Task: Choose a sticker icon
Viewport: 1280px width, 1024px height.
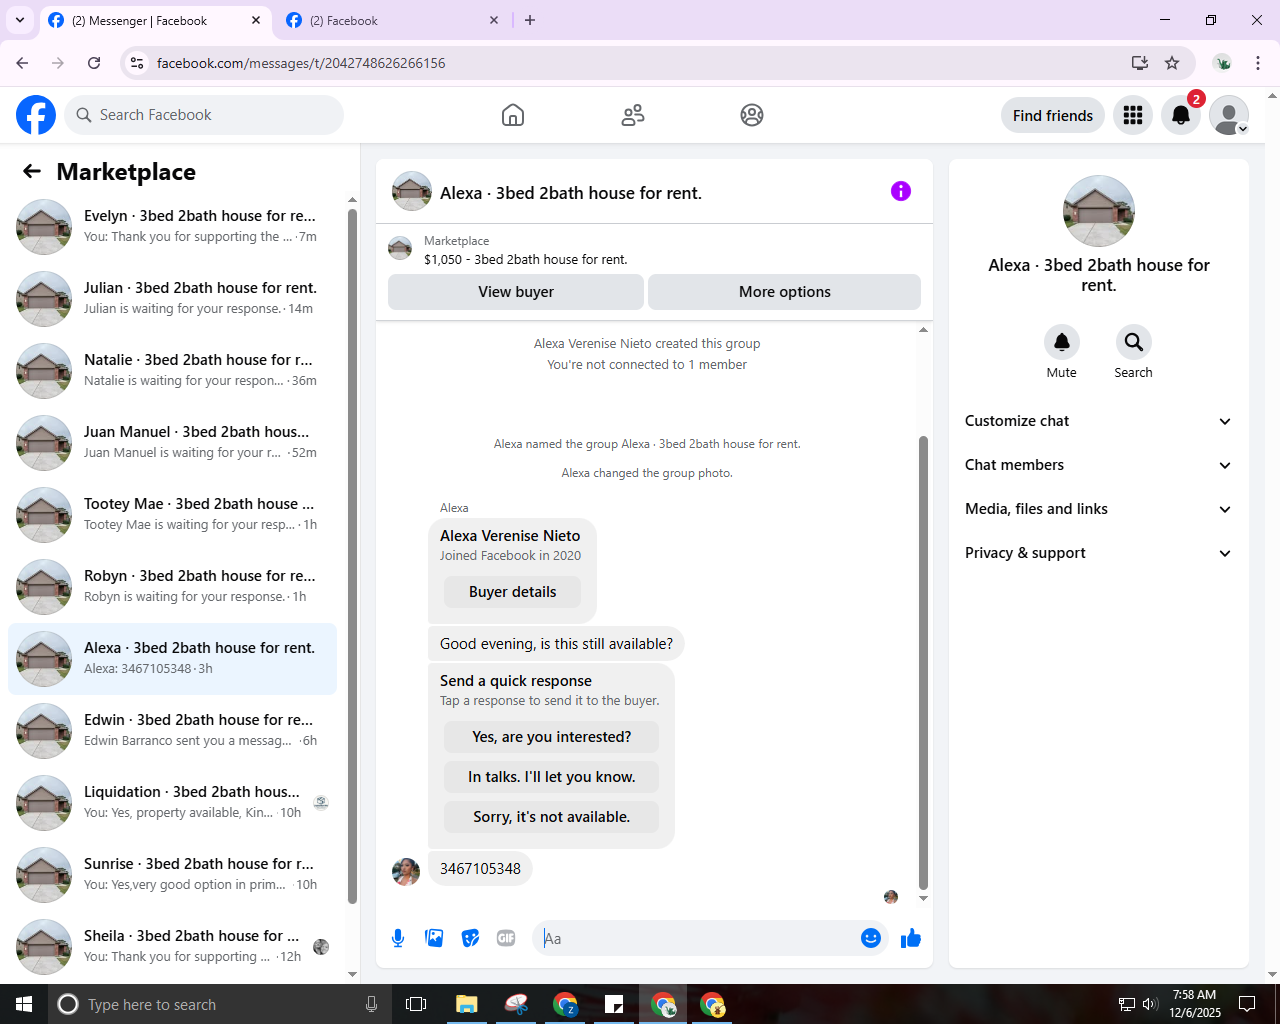Action: (x=470, y=938)
